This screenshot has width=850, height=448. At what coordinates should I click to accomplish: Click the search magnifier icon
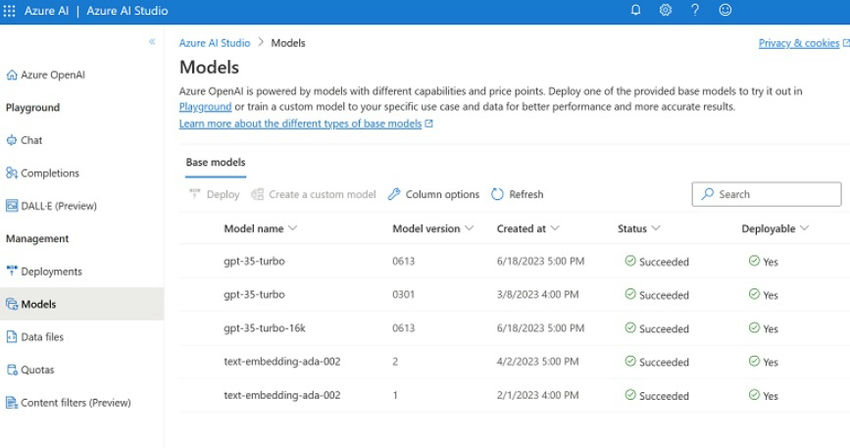[x=707, y=194]
